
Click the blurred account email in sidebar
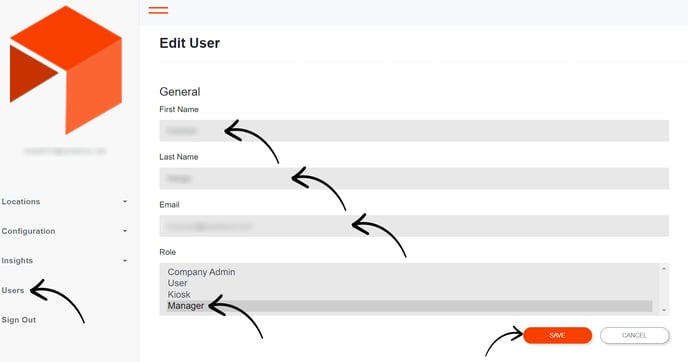click(x=65, y=151)
